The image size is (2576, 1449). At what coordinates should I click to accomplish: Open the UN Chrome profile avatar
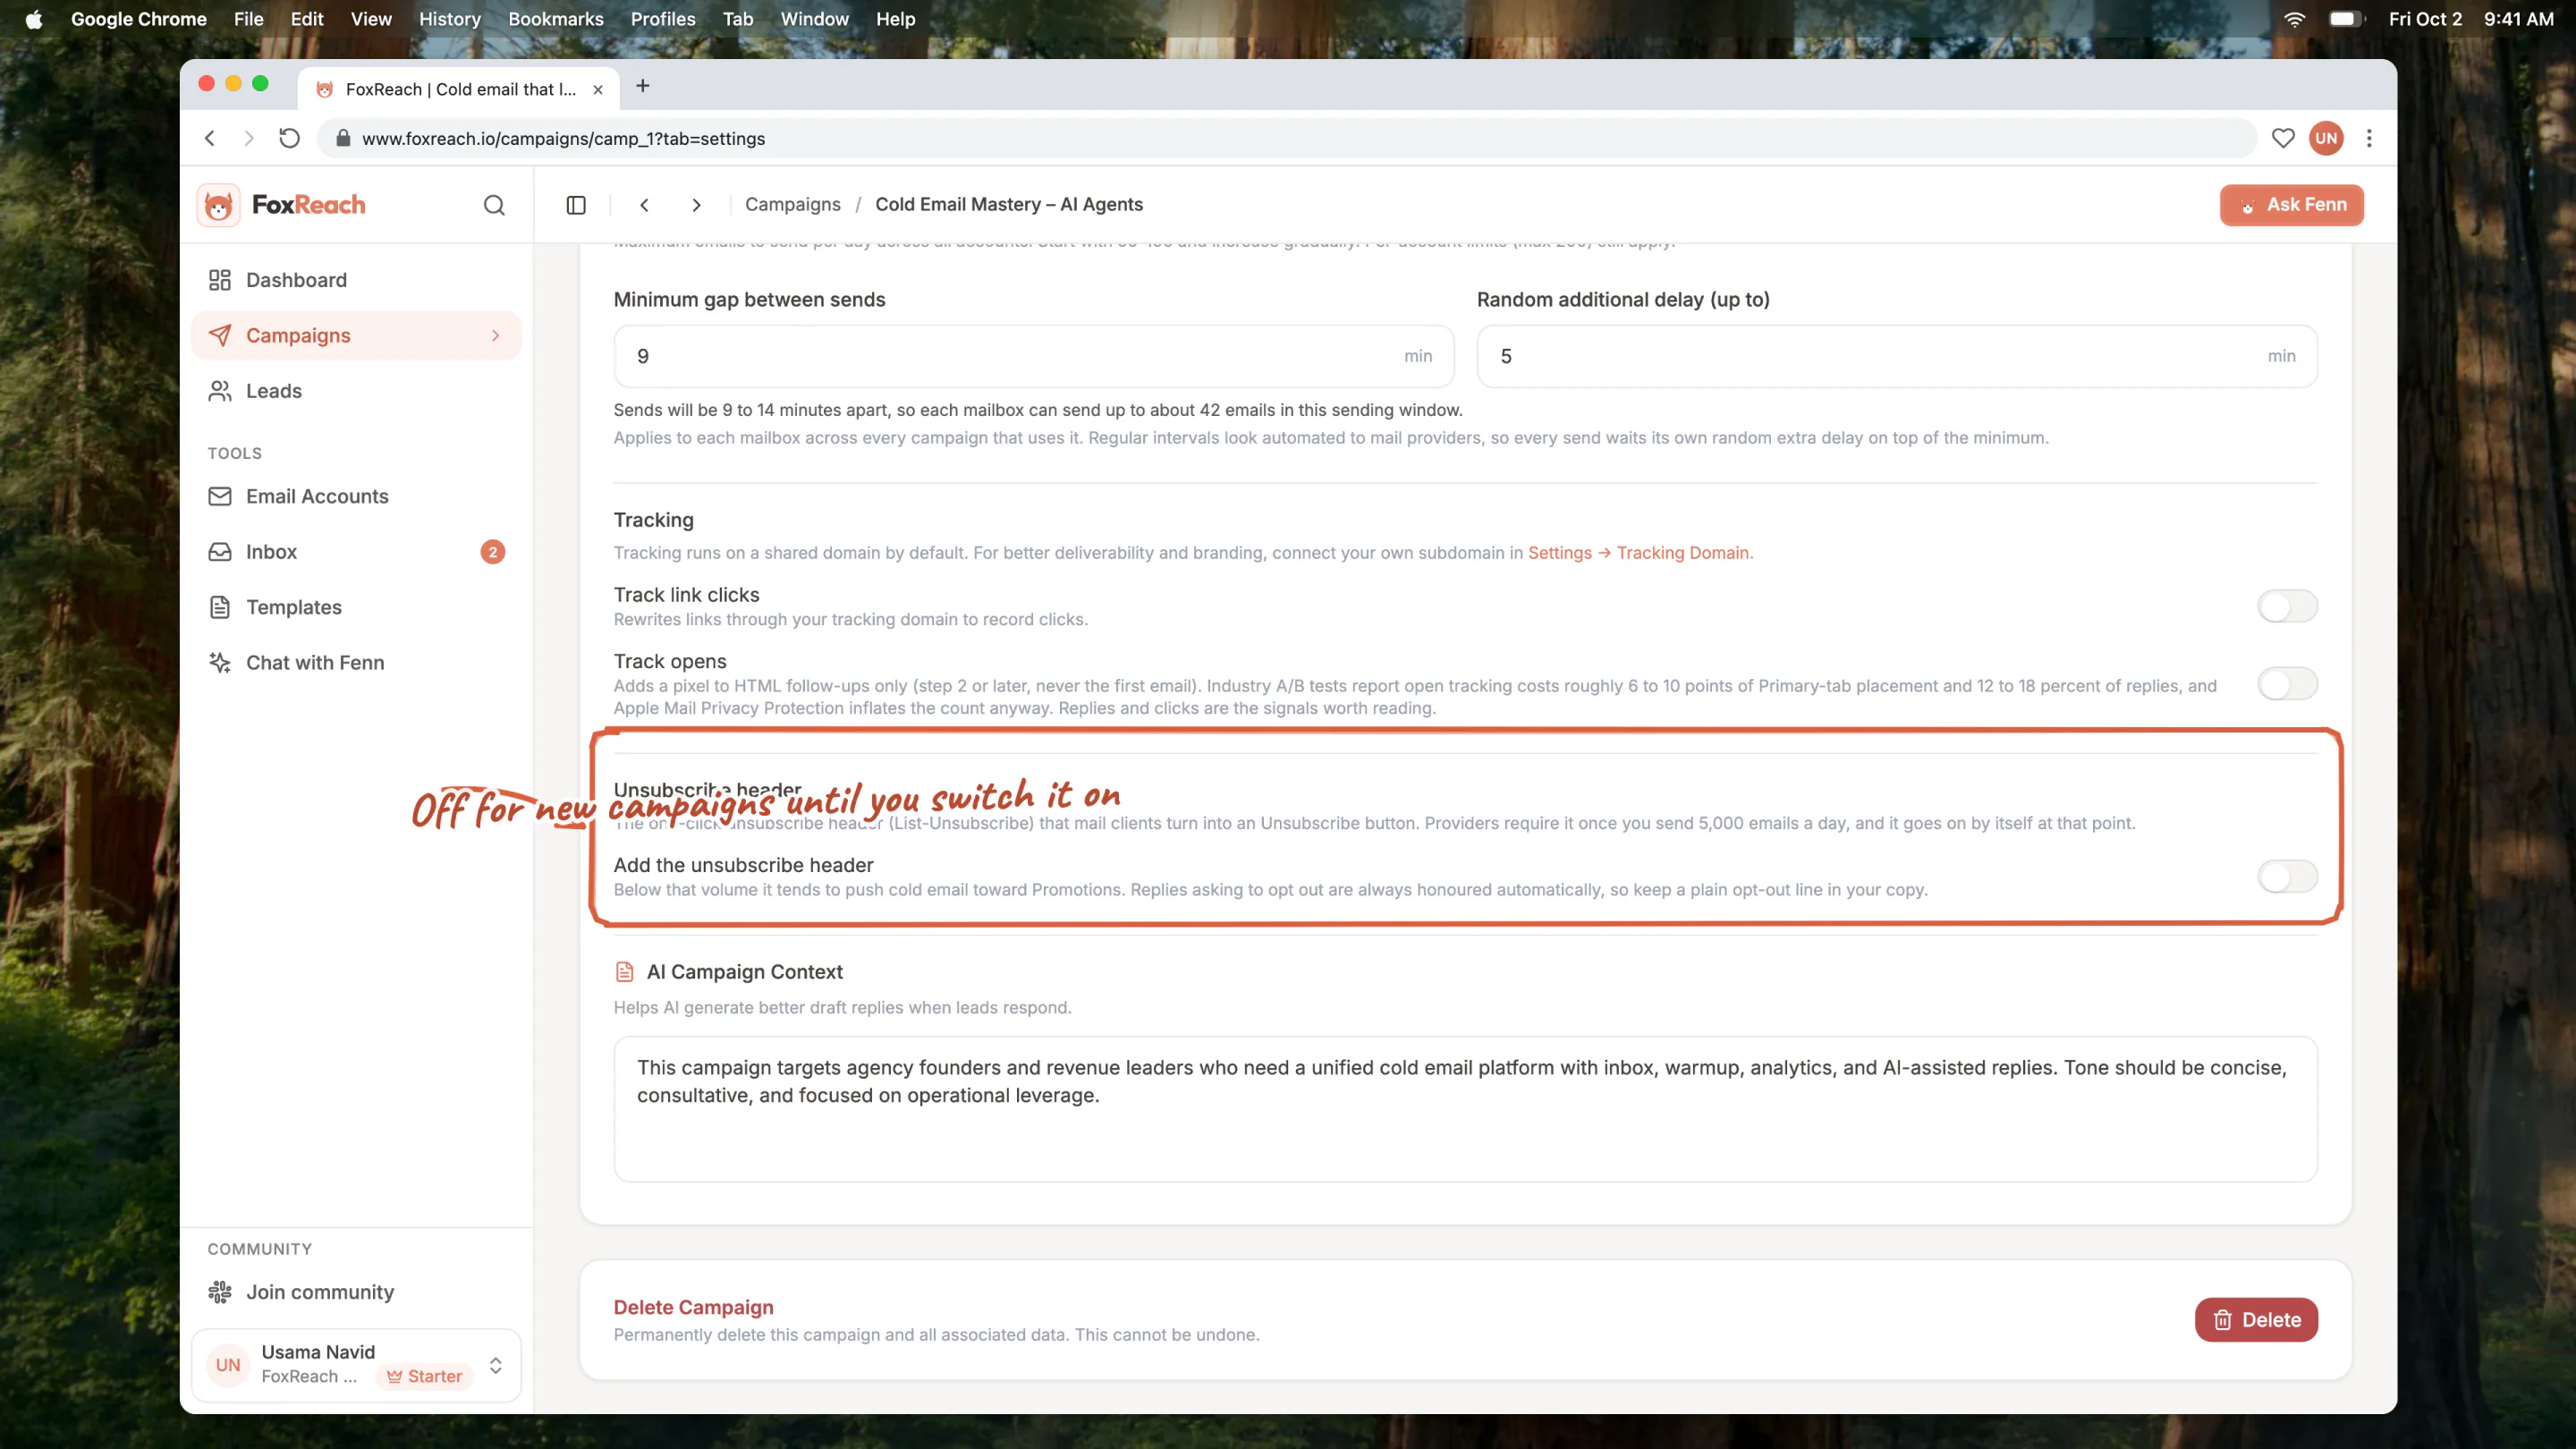(x=2326, y=138)
